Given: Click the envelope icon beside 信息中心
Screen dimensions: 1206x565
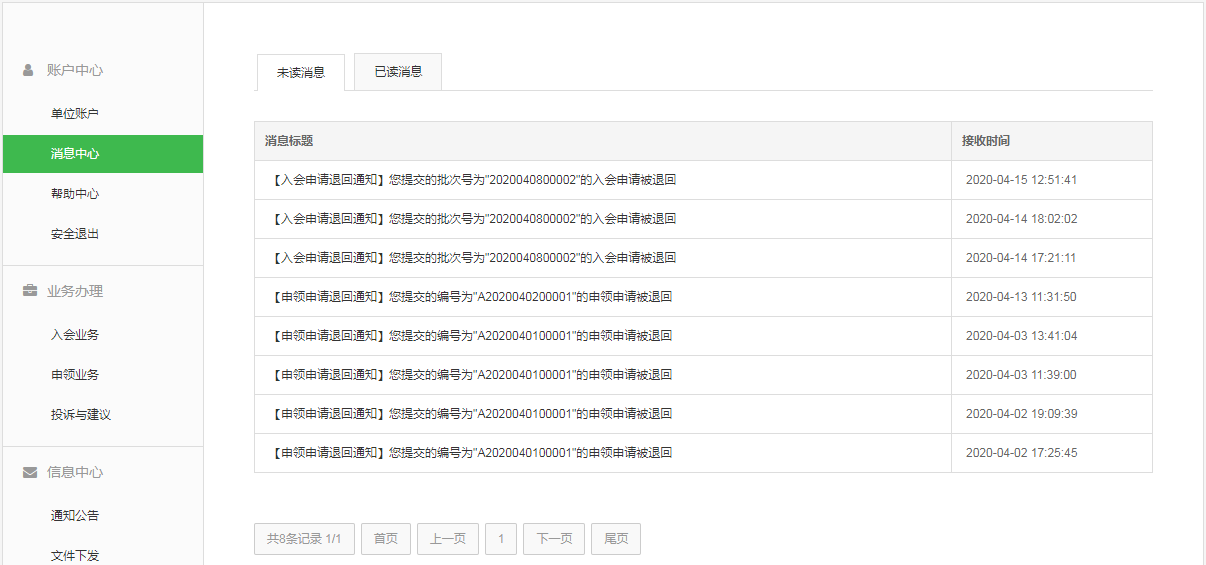Looking at the screenshot, I should click(30, 472).
